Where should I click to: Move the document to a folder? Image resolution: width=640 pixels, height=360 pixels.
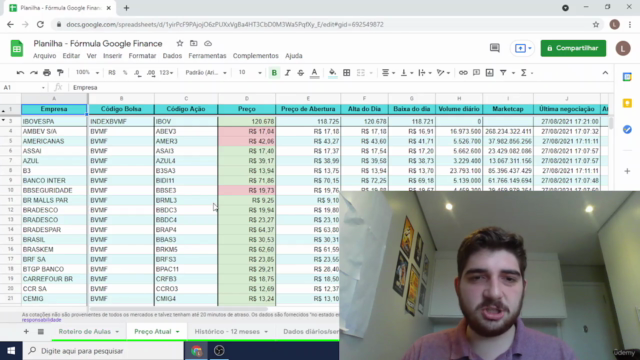click(193, 43)
